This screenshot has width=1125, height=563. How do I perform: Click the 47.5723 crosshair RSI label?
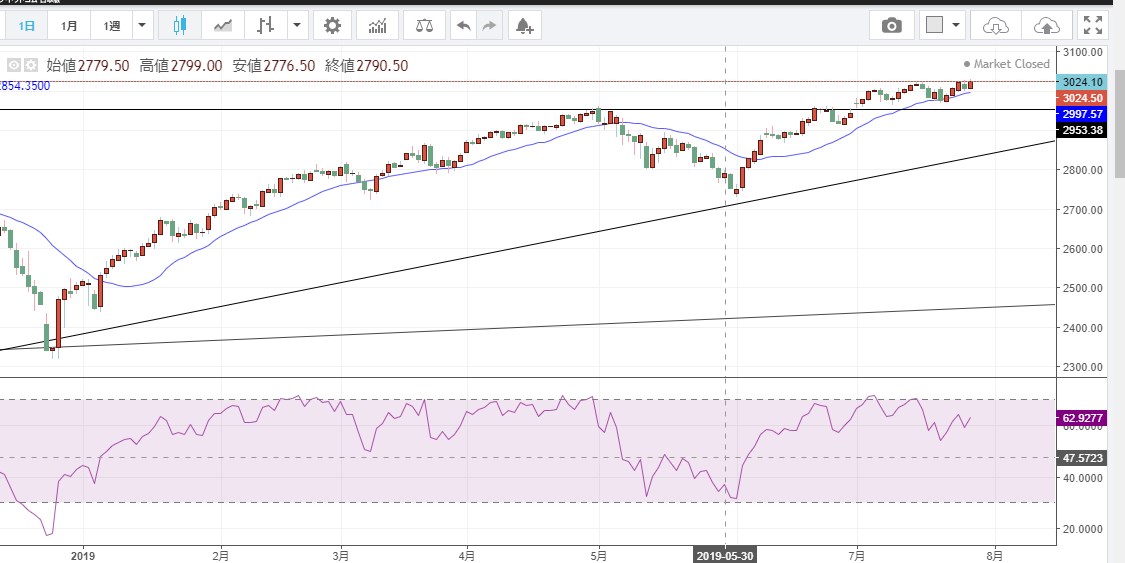point(1082,458)
